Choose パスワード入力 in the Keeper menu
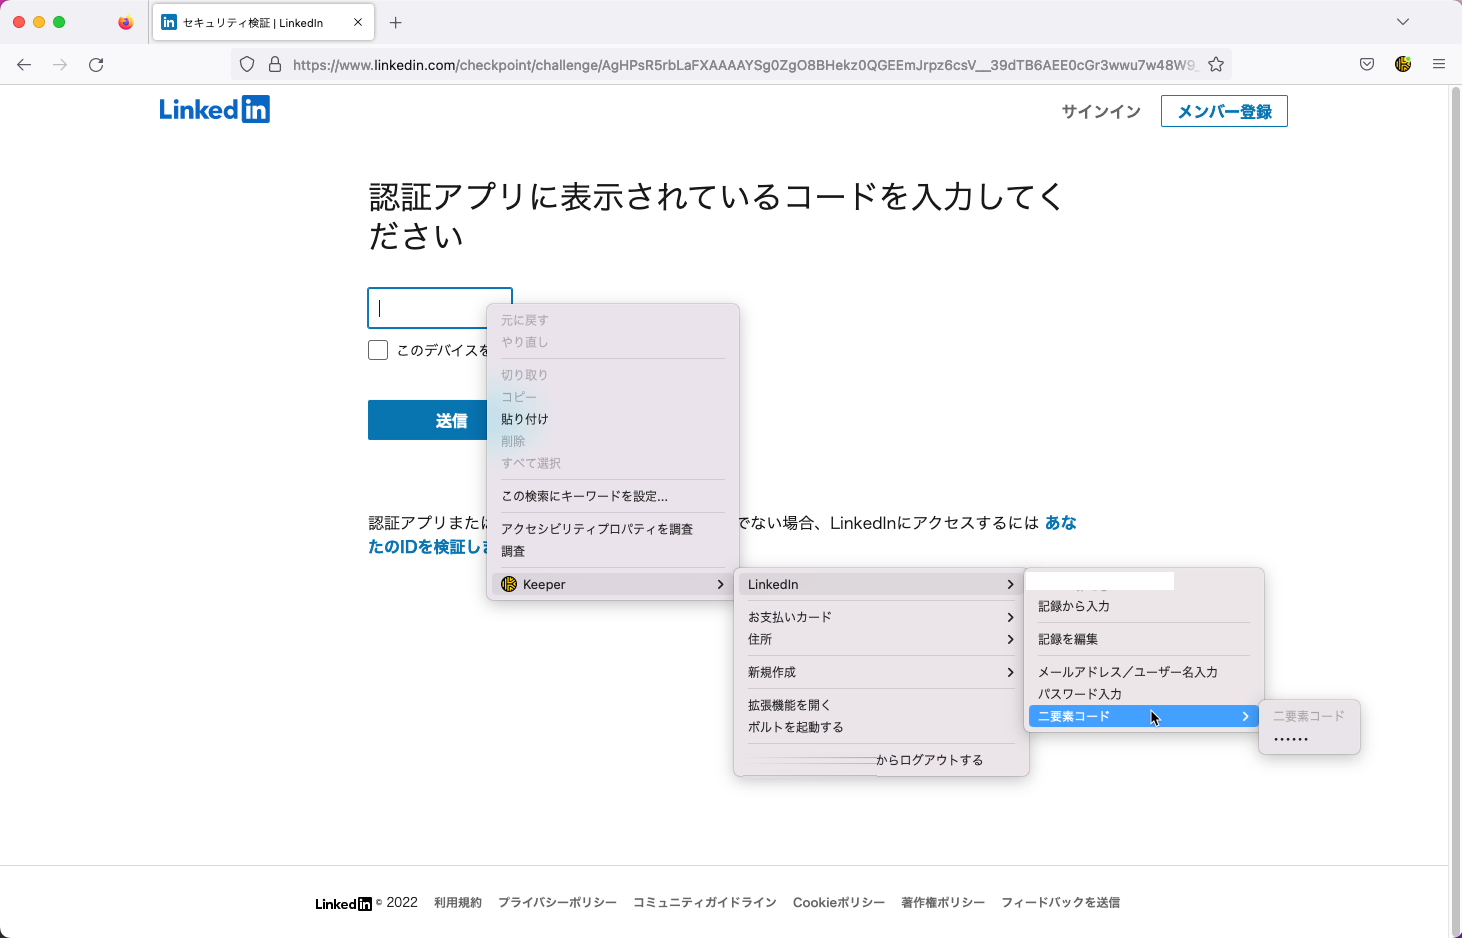 pos(1080,694)
